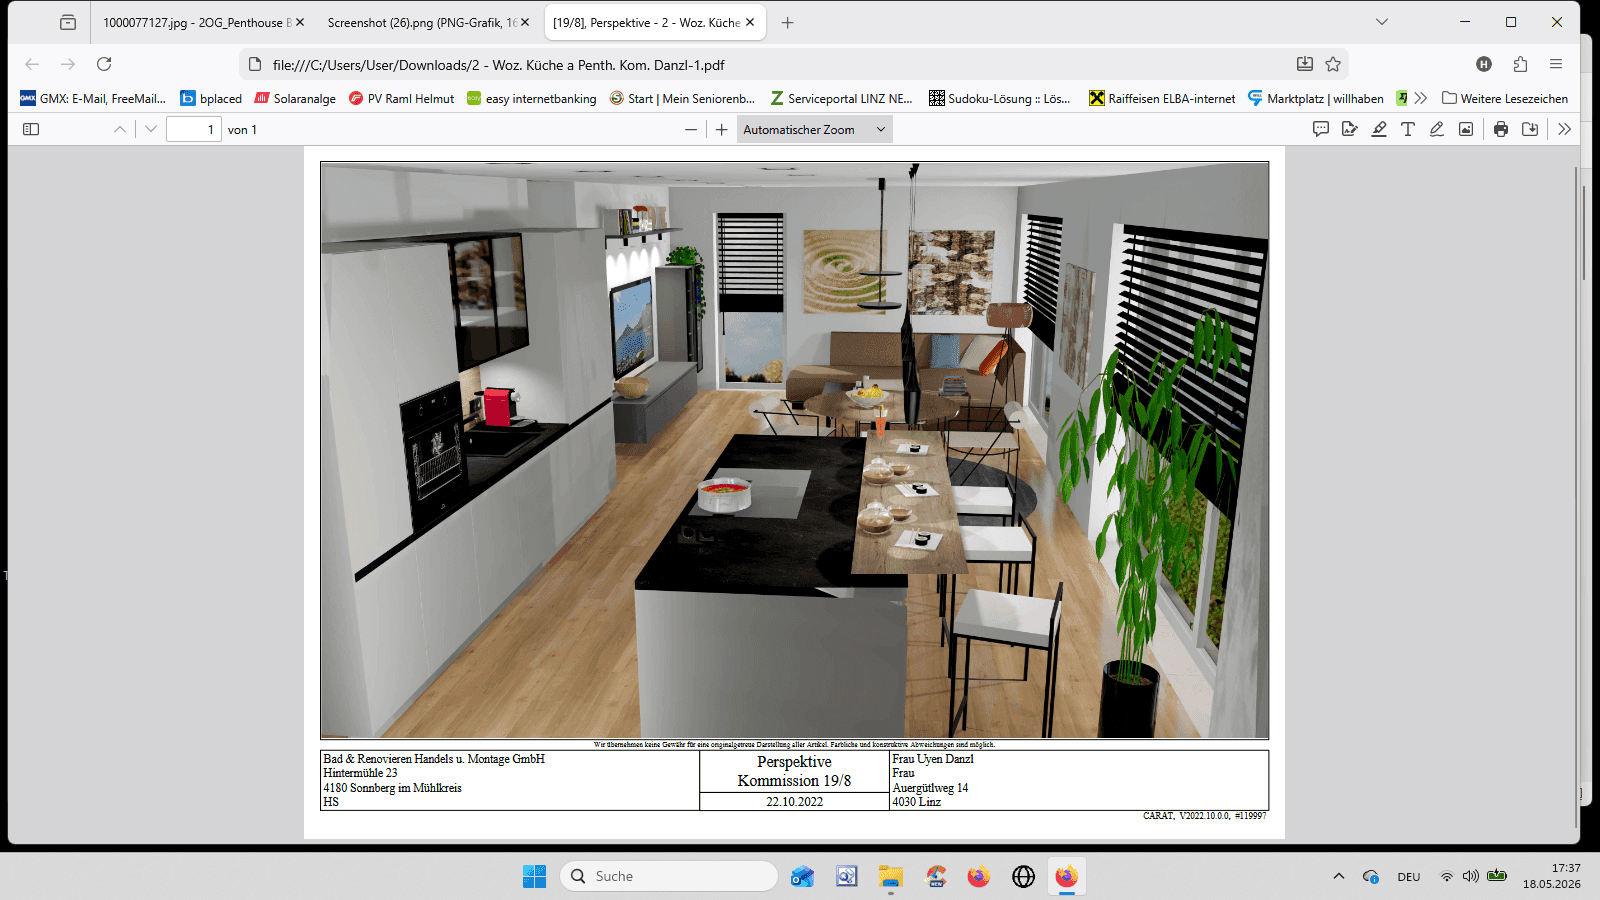This screenshot has width=1600, height=900.
Task: Open Serviceportal LINZ bookmark
Action: pyautogui.click(x=841, y=98)
